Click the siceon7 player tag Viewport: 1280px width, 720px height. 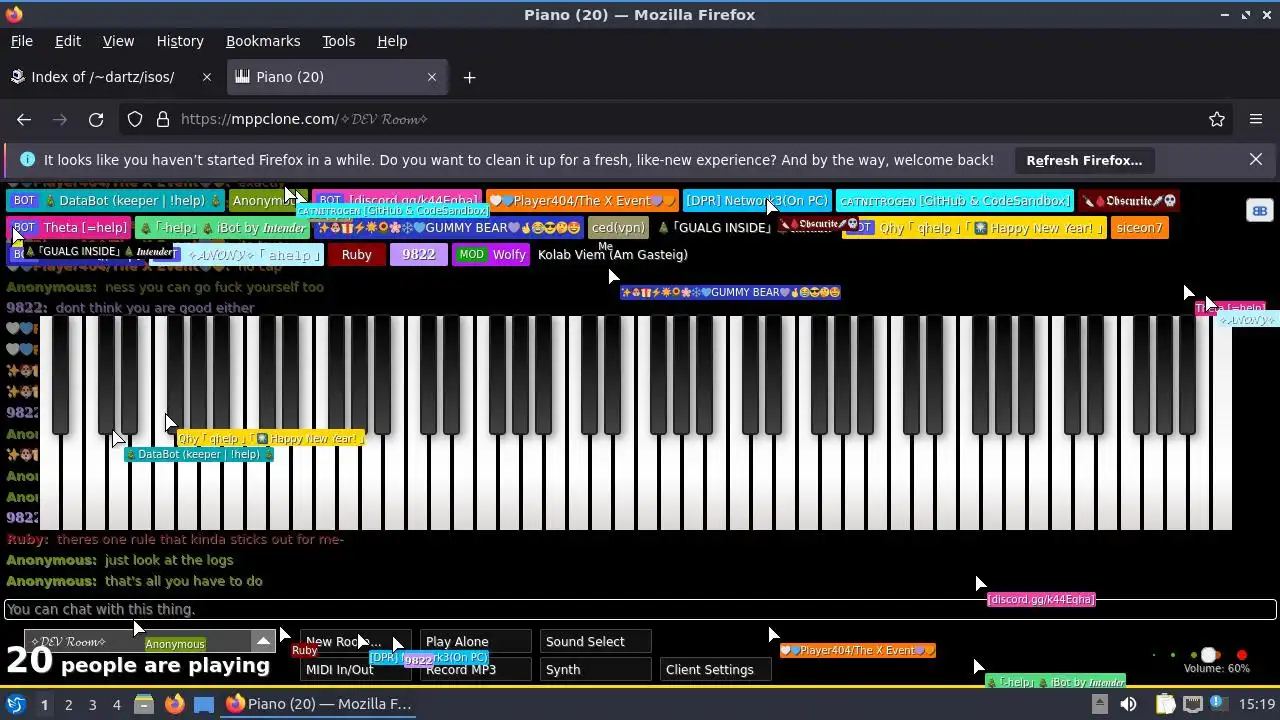click(x=1139, y=228)
